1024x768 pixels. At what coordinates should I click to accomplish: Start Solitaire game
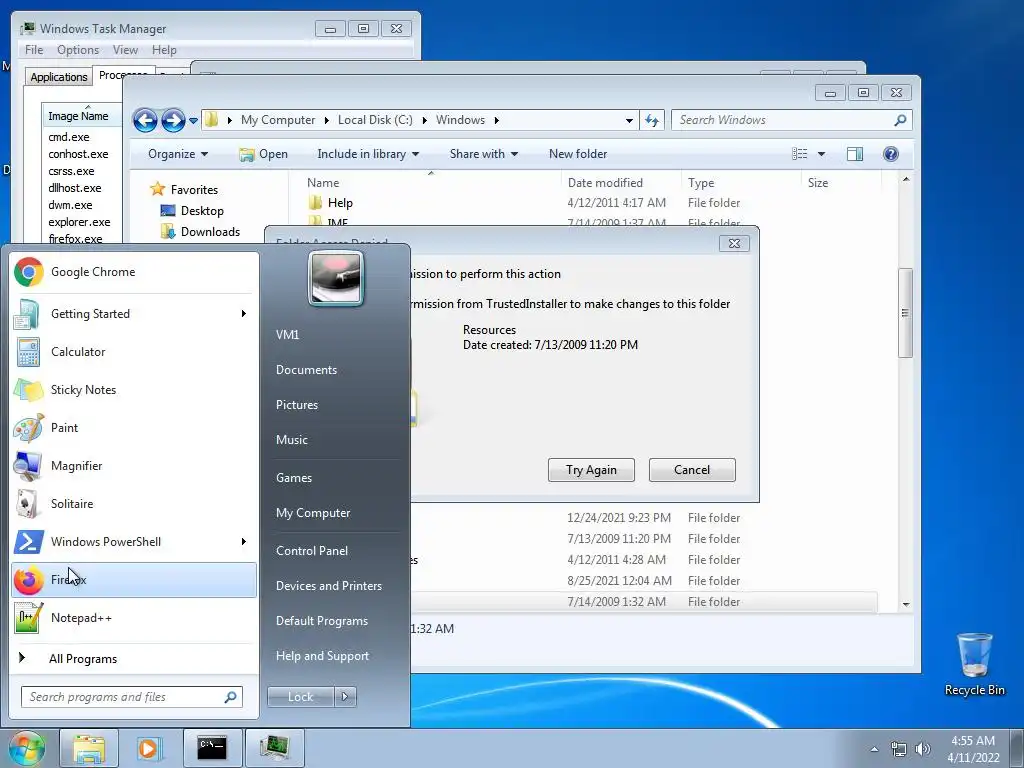pyautogui.click(x=134, y=504)
